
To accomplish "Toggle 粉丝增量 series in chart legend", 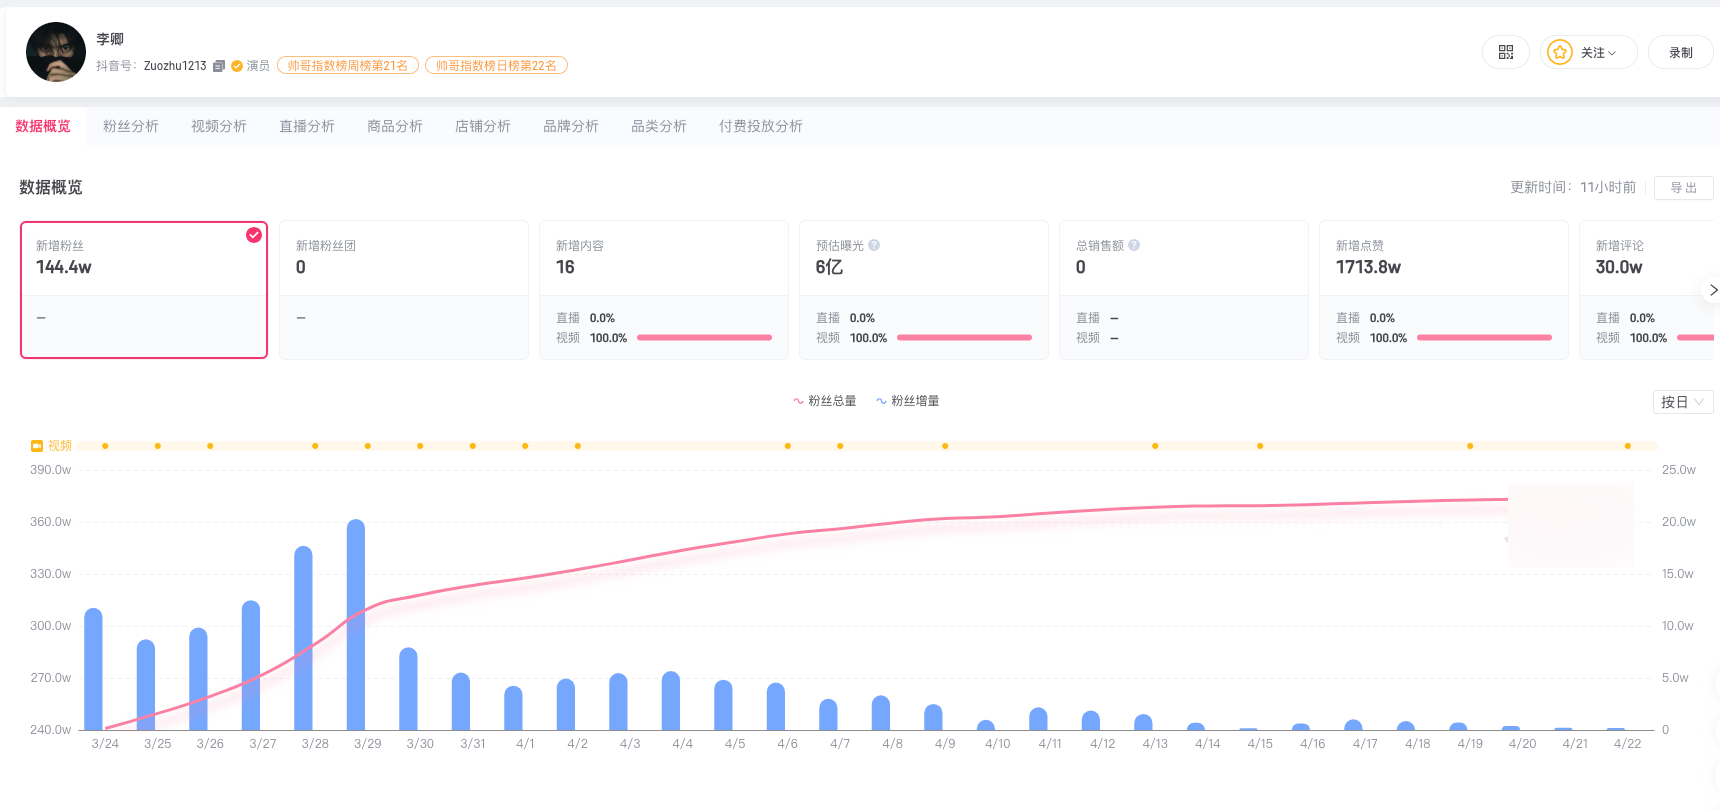I will (908, 401).
